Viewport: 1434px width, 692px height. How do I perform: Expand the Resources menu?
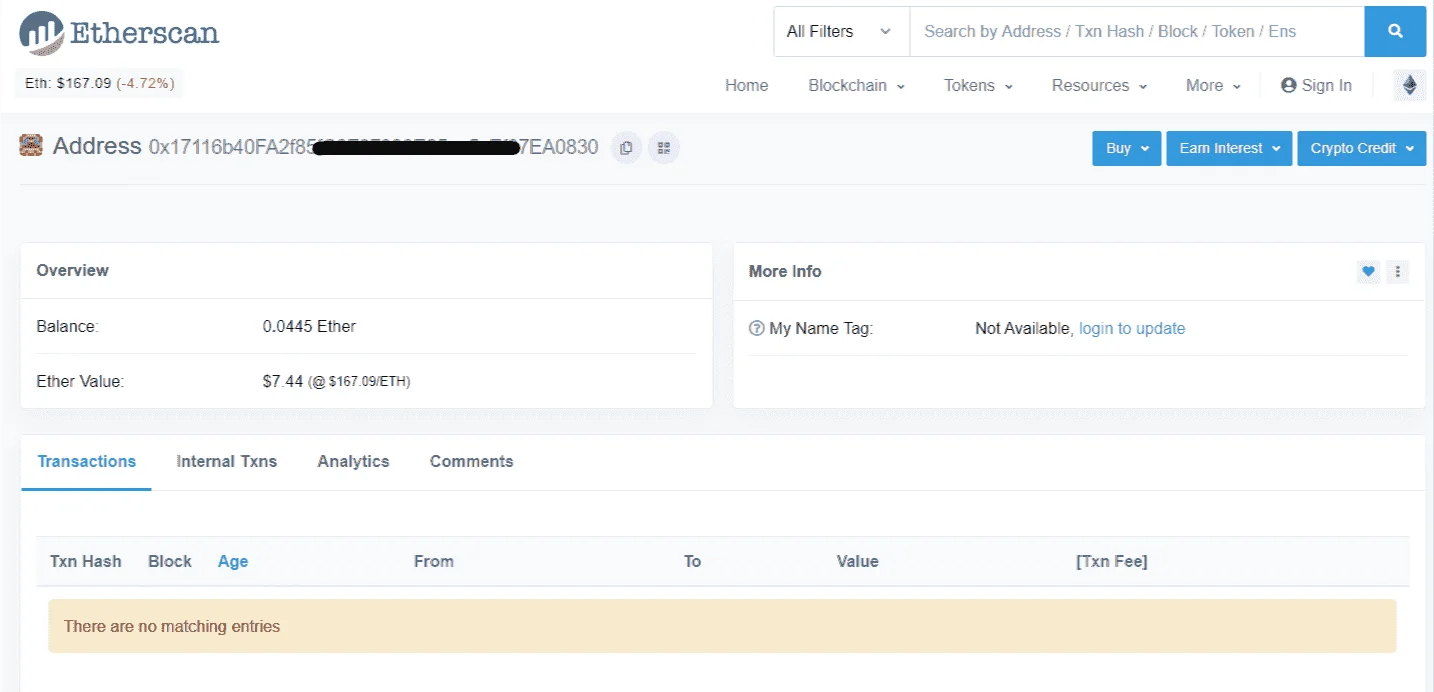point(1100,86)
